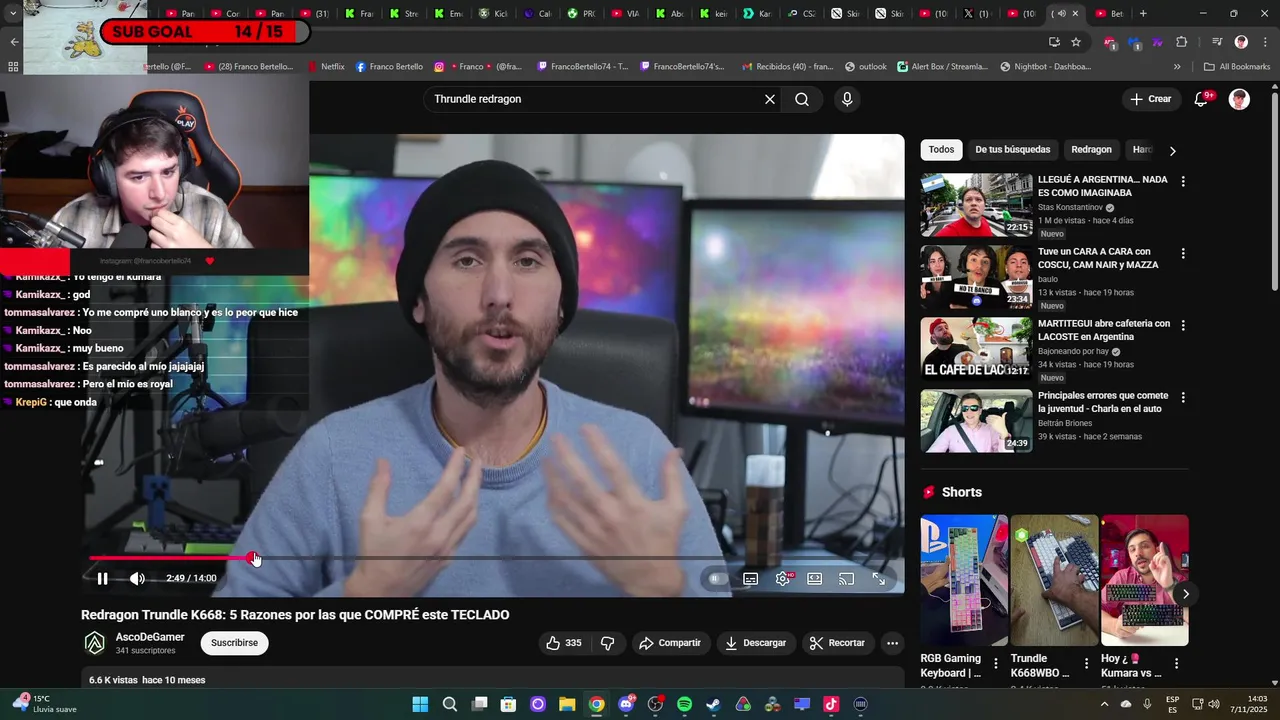
Task: Open Steam from the taskbar
Action: click(x=713, y=704)
